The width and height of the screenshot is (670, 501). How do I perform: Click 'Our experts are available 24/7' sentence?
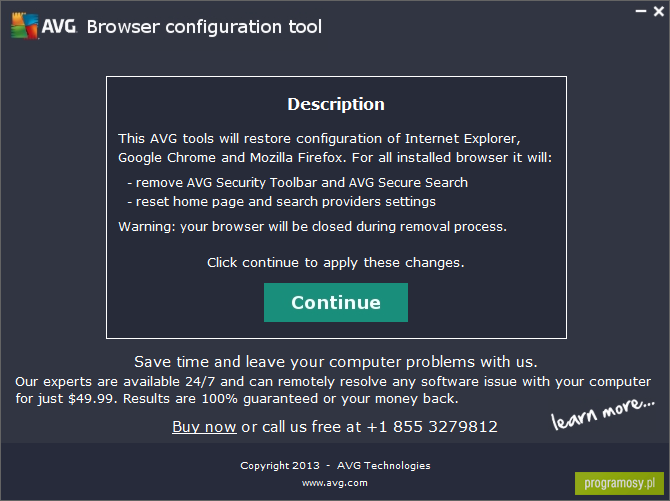pyautogui.click(x=333, y=381)
